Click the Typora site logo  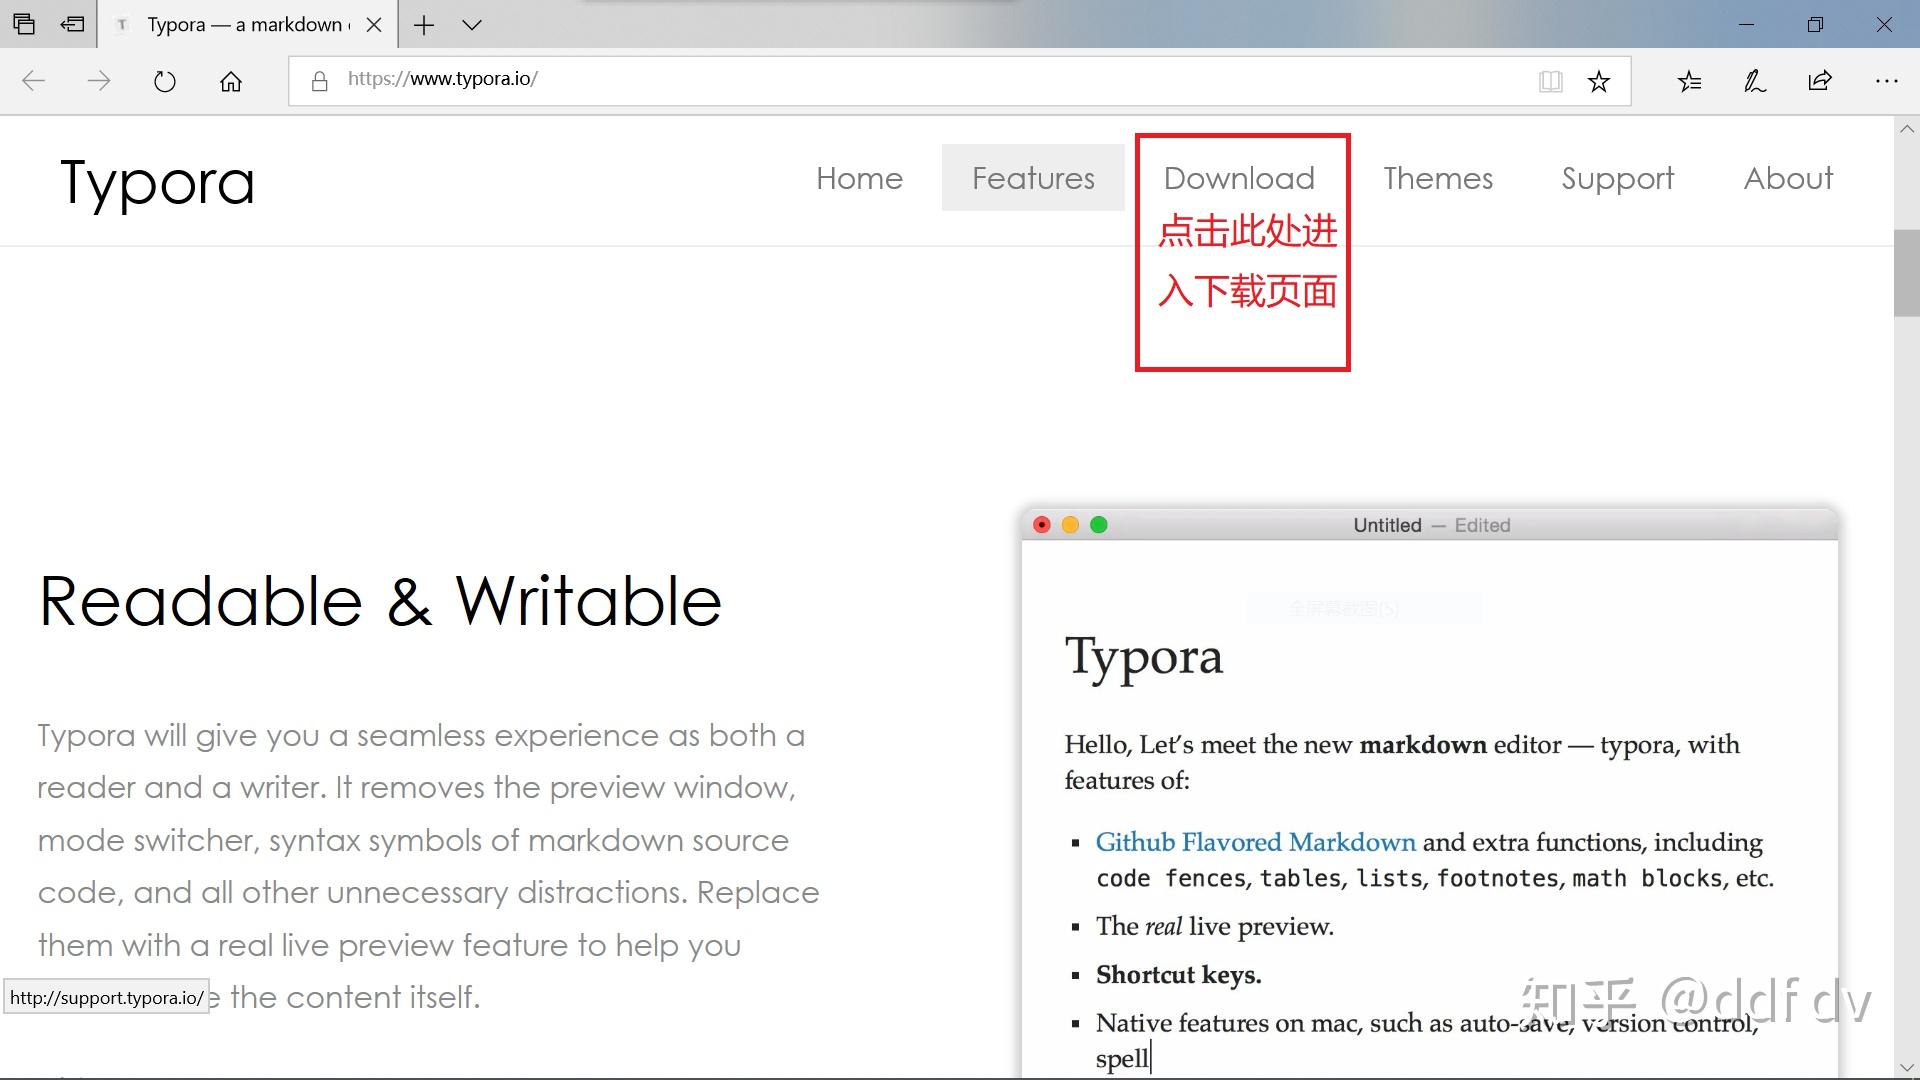[x=158, y=183]
